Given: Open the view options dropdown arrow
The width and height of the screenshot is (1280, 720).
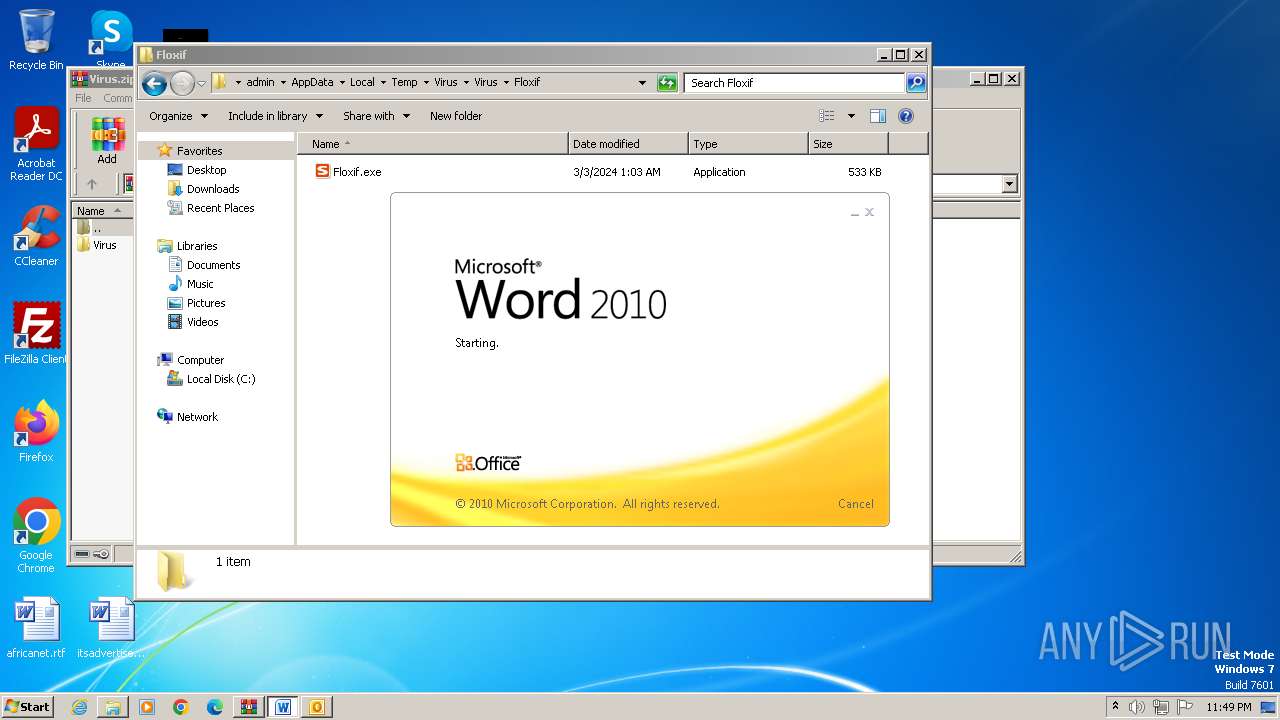Looking at the screenshot, I should coord(851,116).
